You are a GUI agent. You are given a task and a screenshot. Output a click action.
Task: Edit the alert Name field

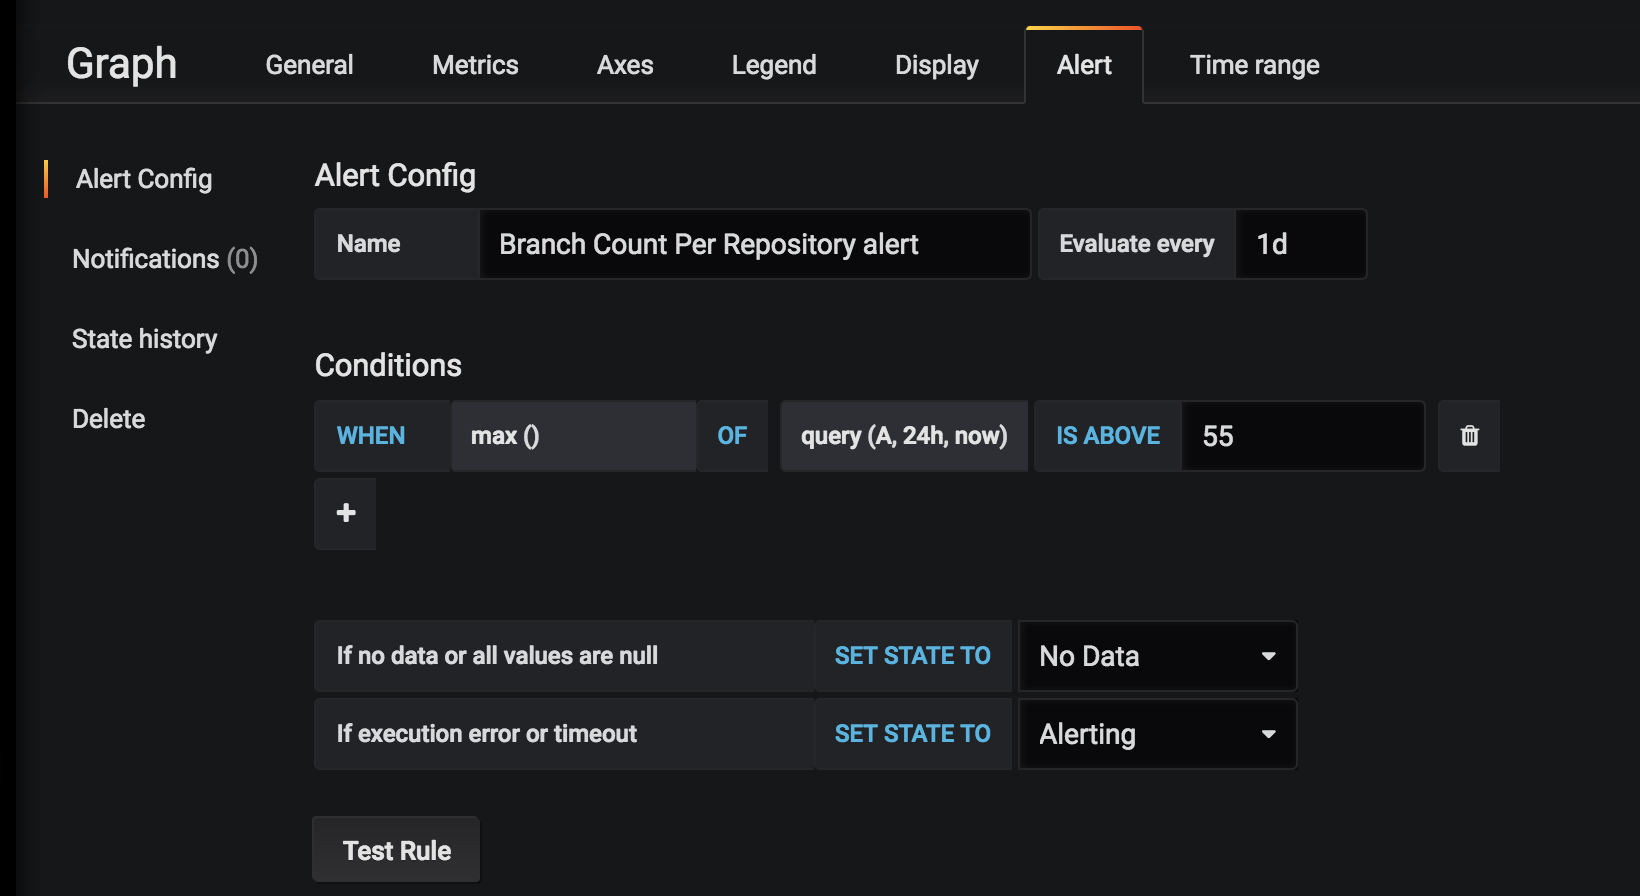(x=754, y=244)
